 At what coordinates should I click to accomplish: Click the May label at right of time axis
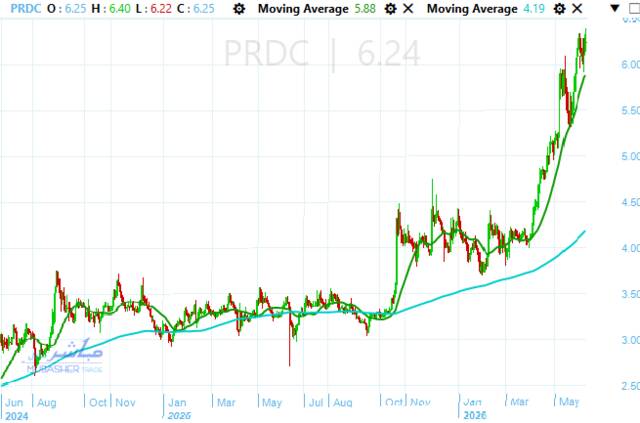(x=569, y=402)
